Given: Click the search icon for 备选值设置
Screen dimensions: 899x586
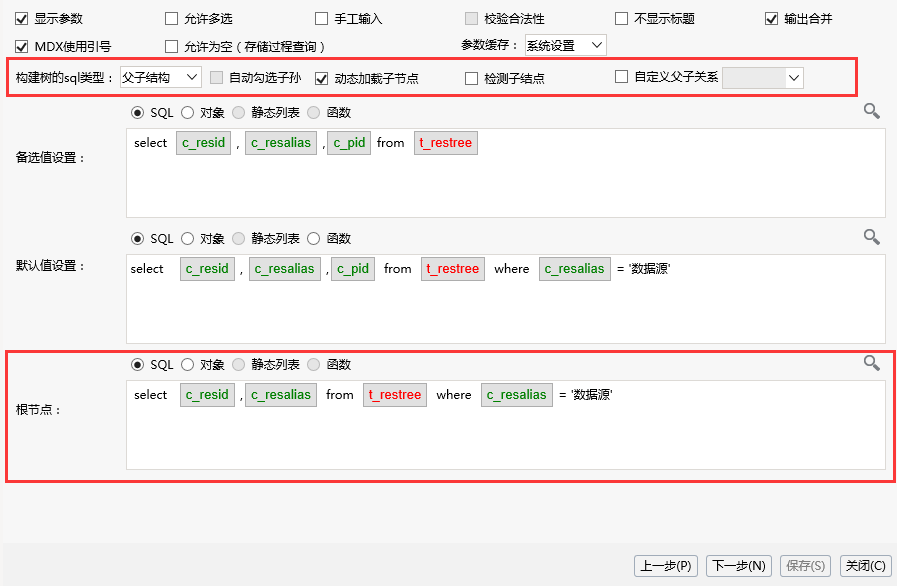Looking at the screenshot, I should (x=871, y=111).
